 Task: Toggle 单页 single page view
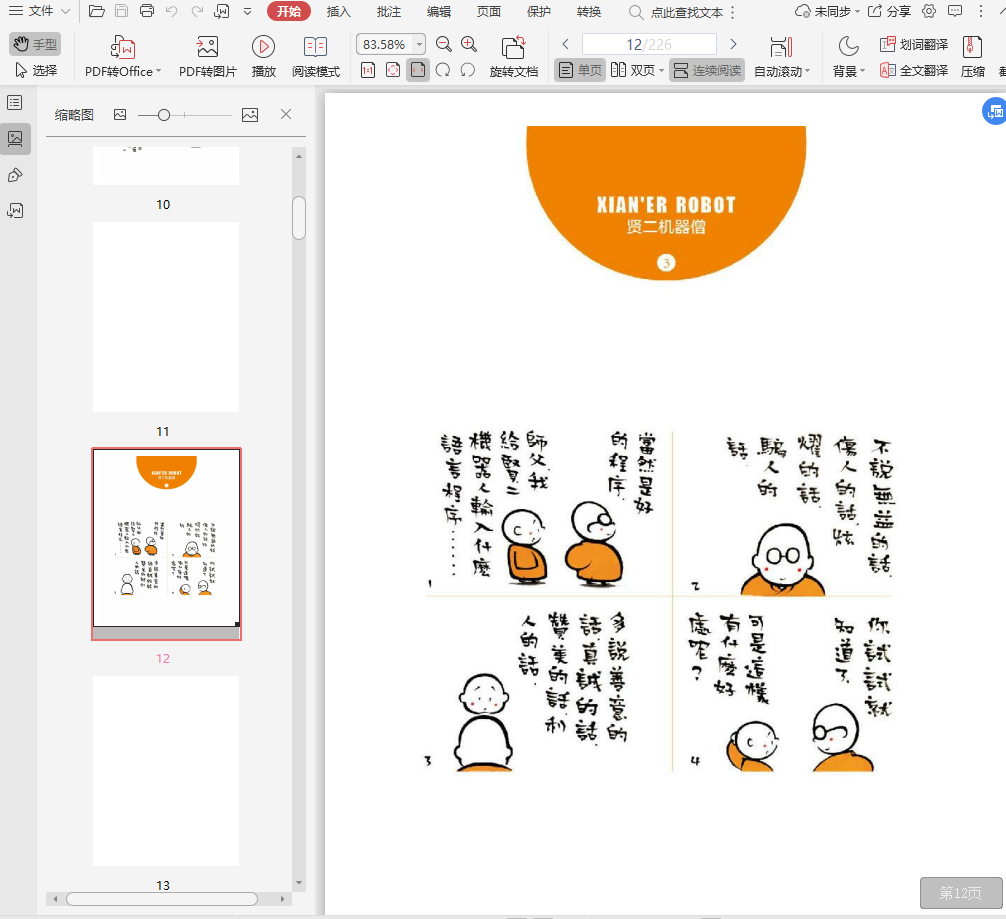[580, 70]
